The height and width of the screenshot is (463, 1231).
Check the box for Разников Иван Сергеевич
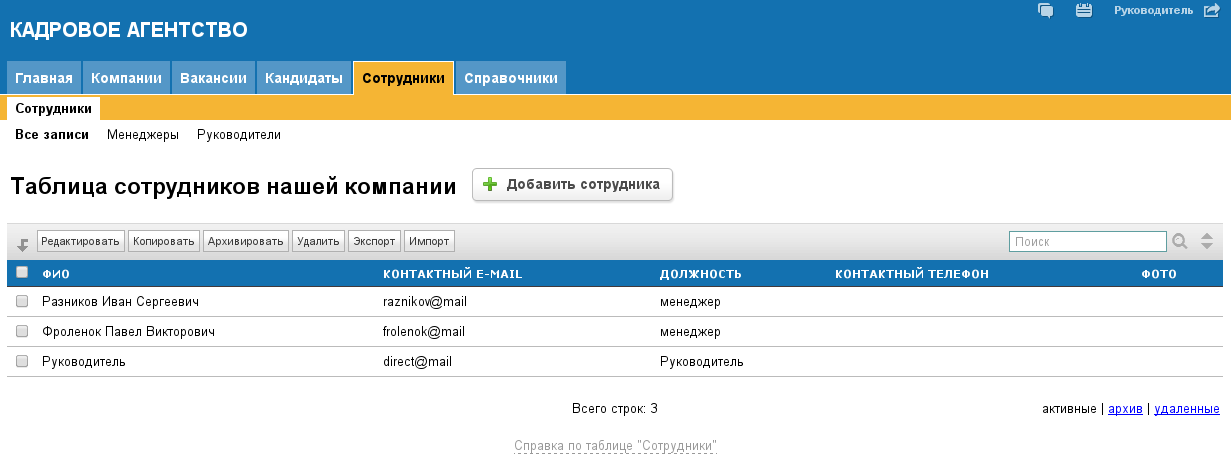22,302
